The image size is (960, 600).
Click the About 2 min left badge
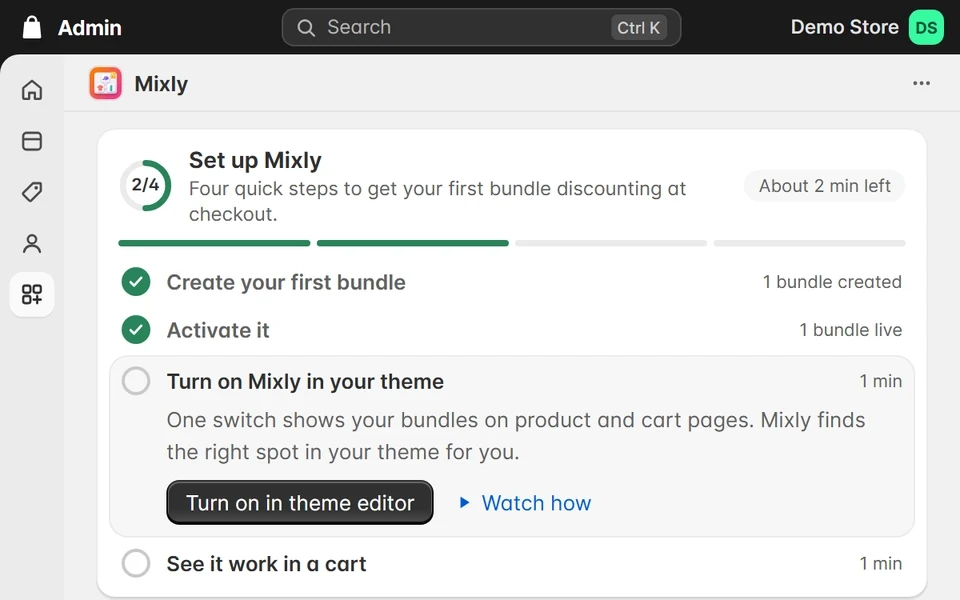(825, 186)
